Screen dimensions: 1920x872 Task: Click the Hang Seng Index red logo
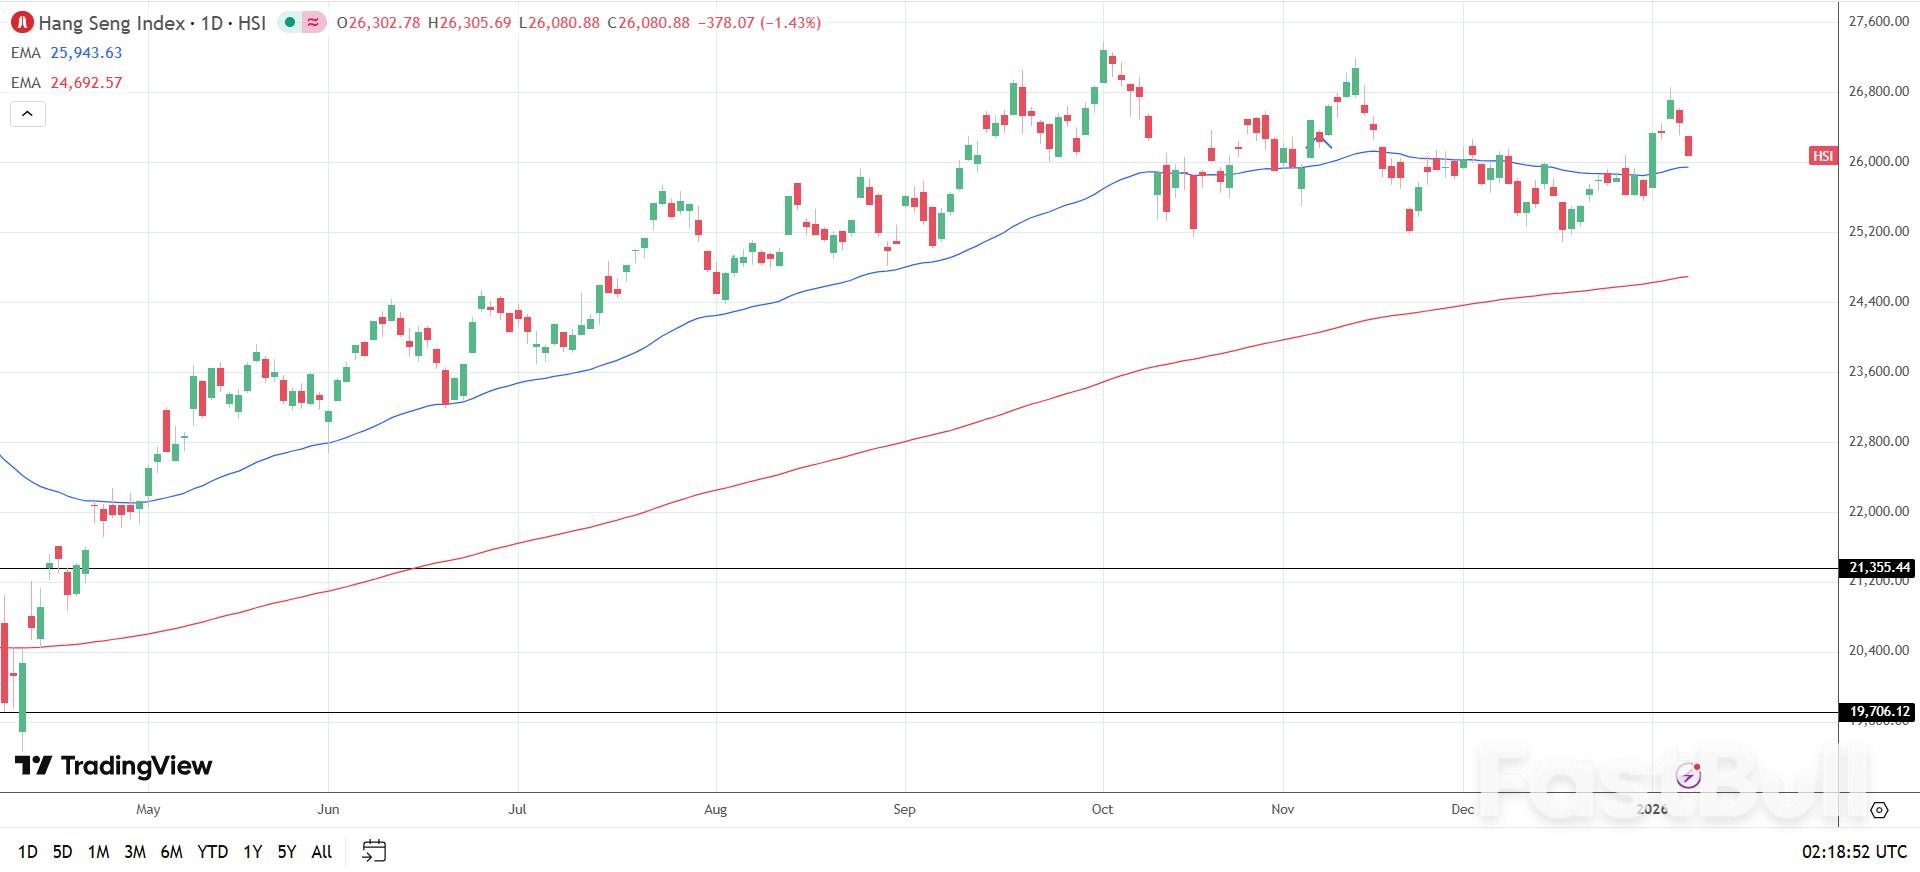tap(22, 22)
